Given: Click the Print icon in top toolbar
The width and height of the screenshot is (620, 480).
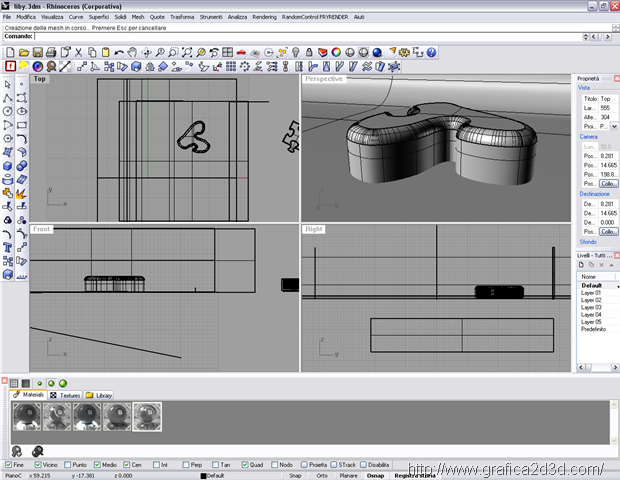Looking at the screenshot, I should (49, 52).
